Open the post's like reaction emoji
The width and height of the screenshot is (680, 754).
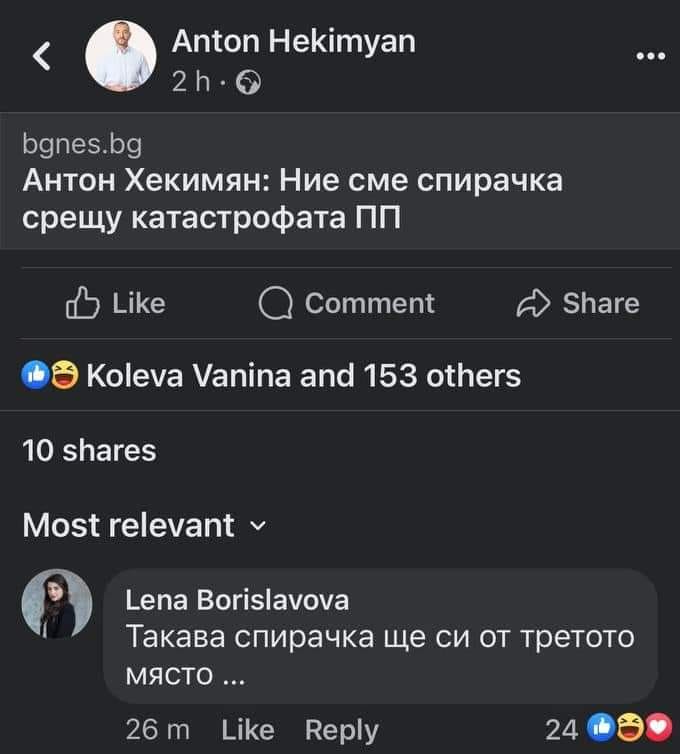click(35, 375)
